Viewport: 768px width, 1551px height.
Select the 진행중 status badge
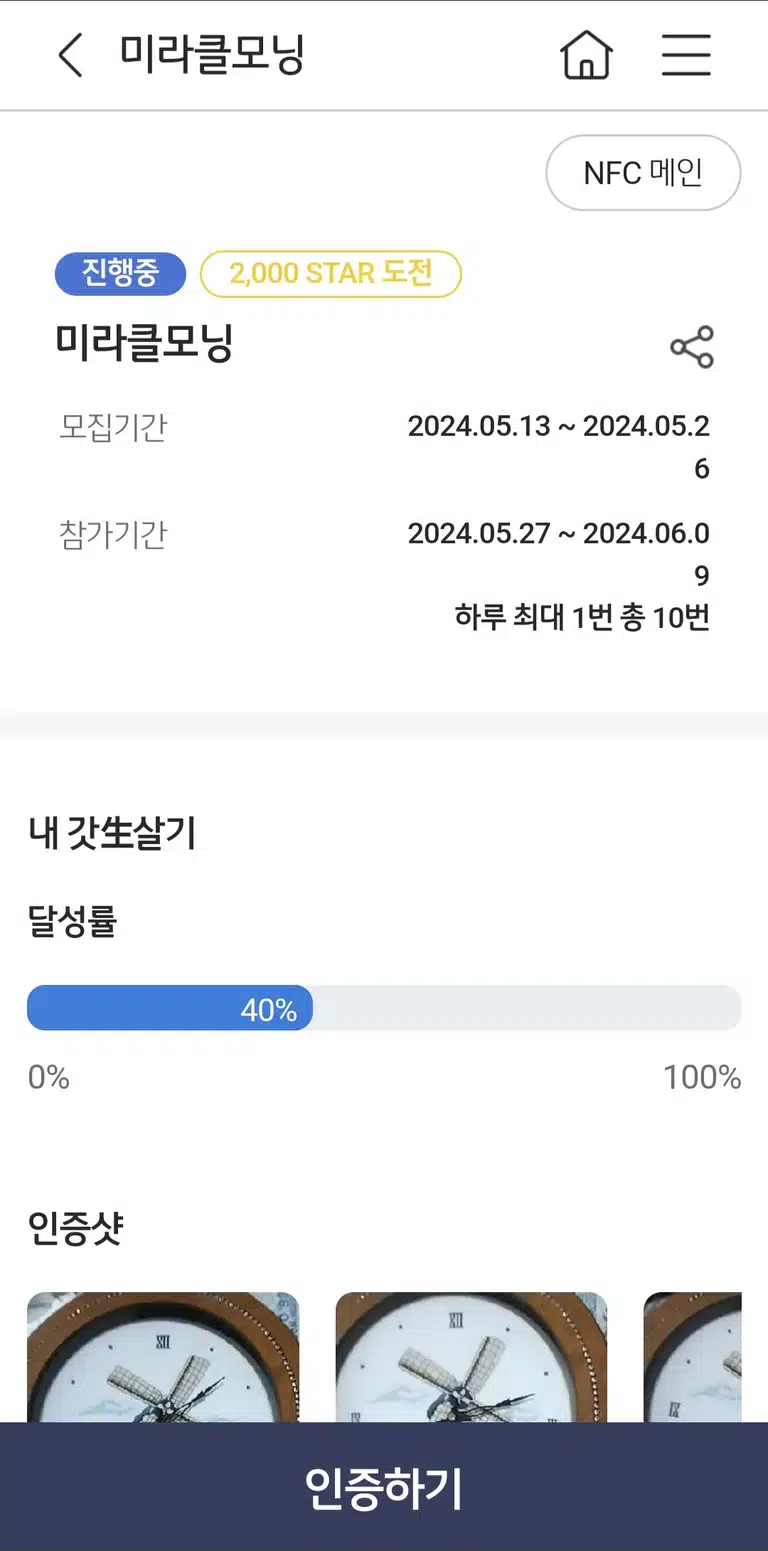(121, 274)
